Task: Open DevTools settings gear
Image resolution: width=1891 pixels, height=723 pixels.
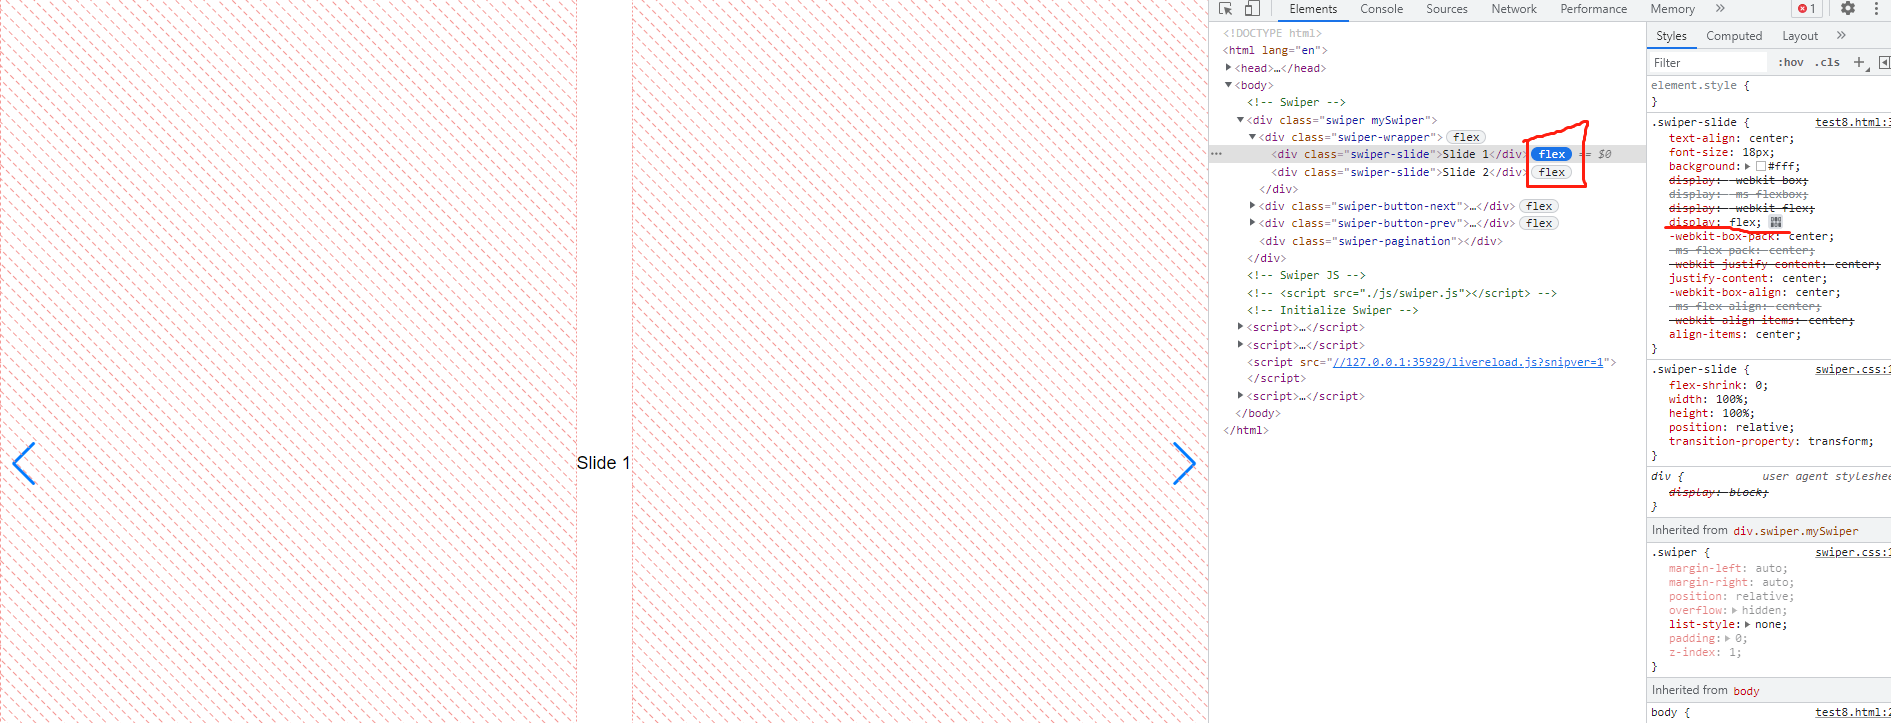Action: tap(1848, 9)
